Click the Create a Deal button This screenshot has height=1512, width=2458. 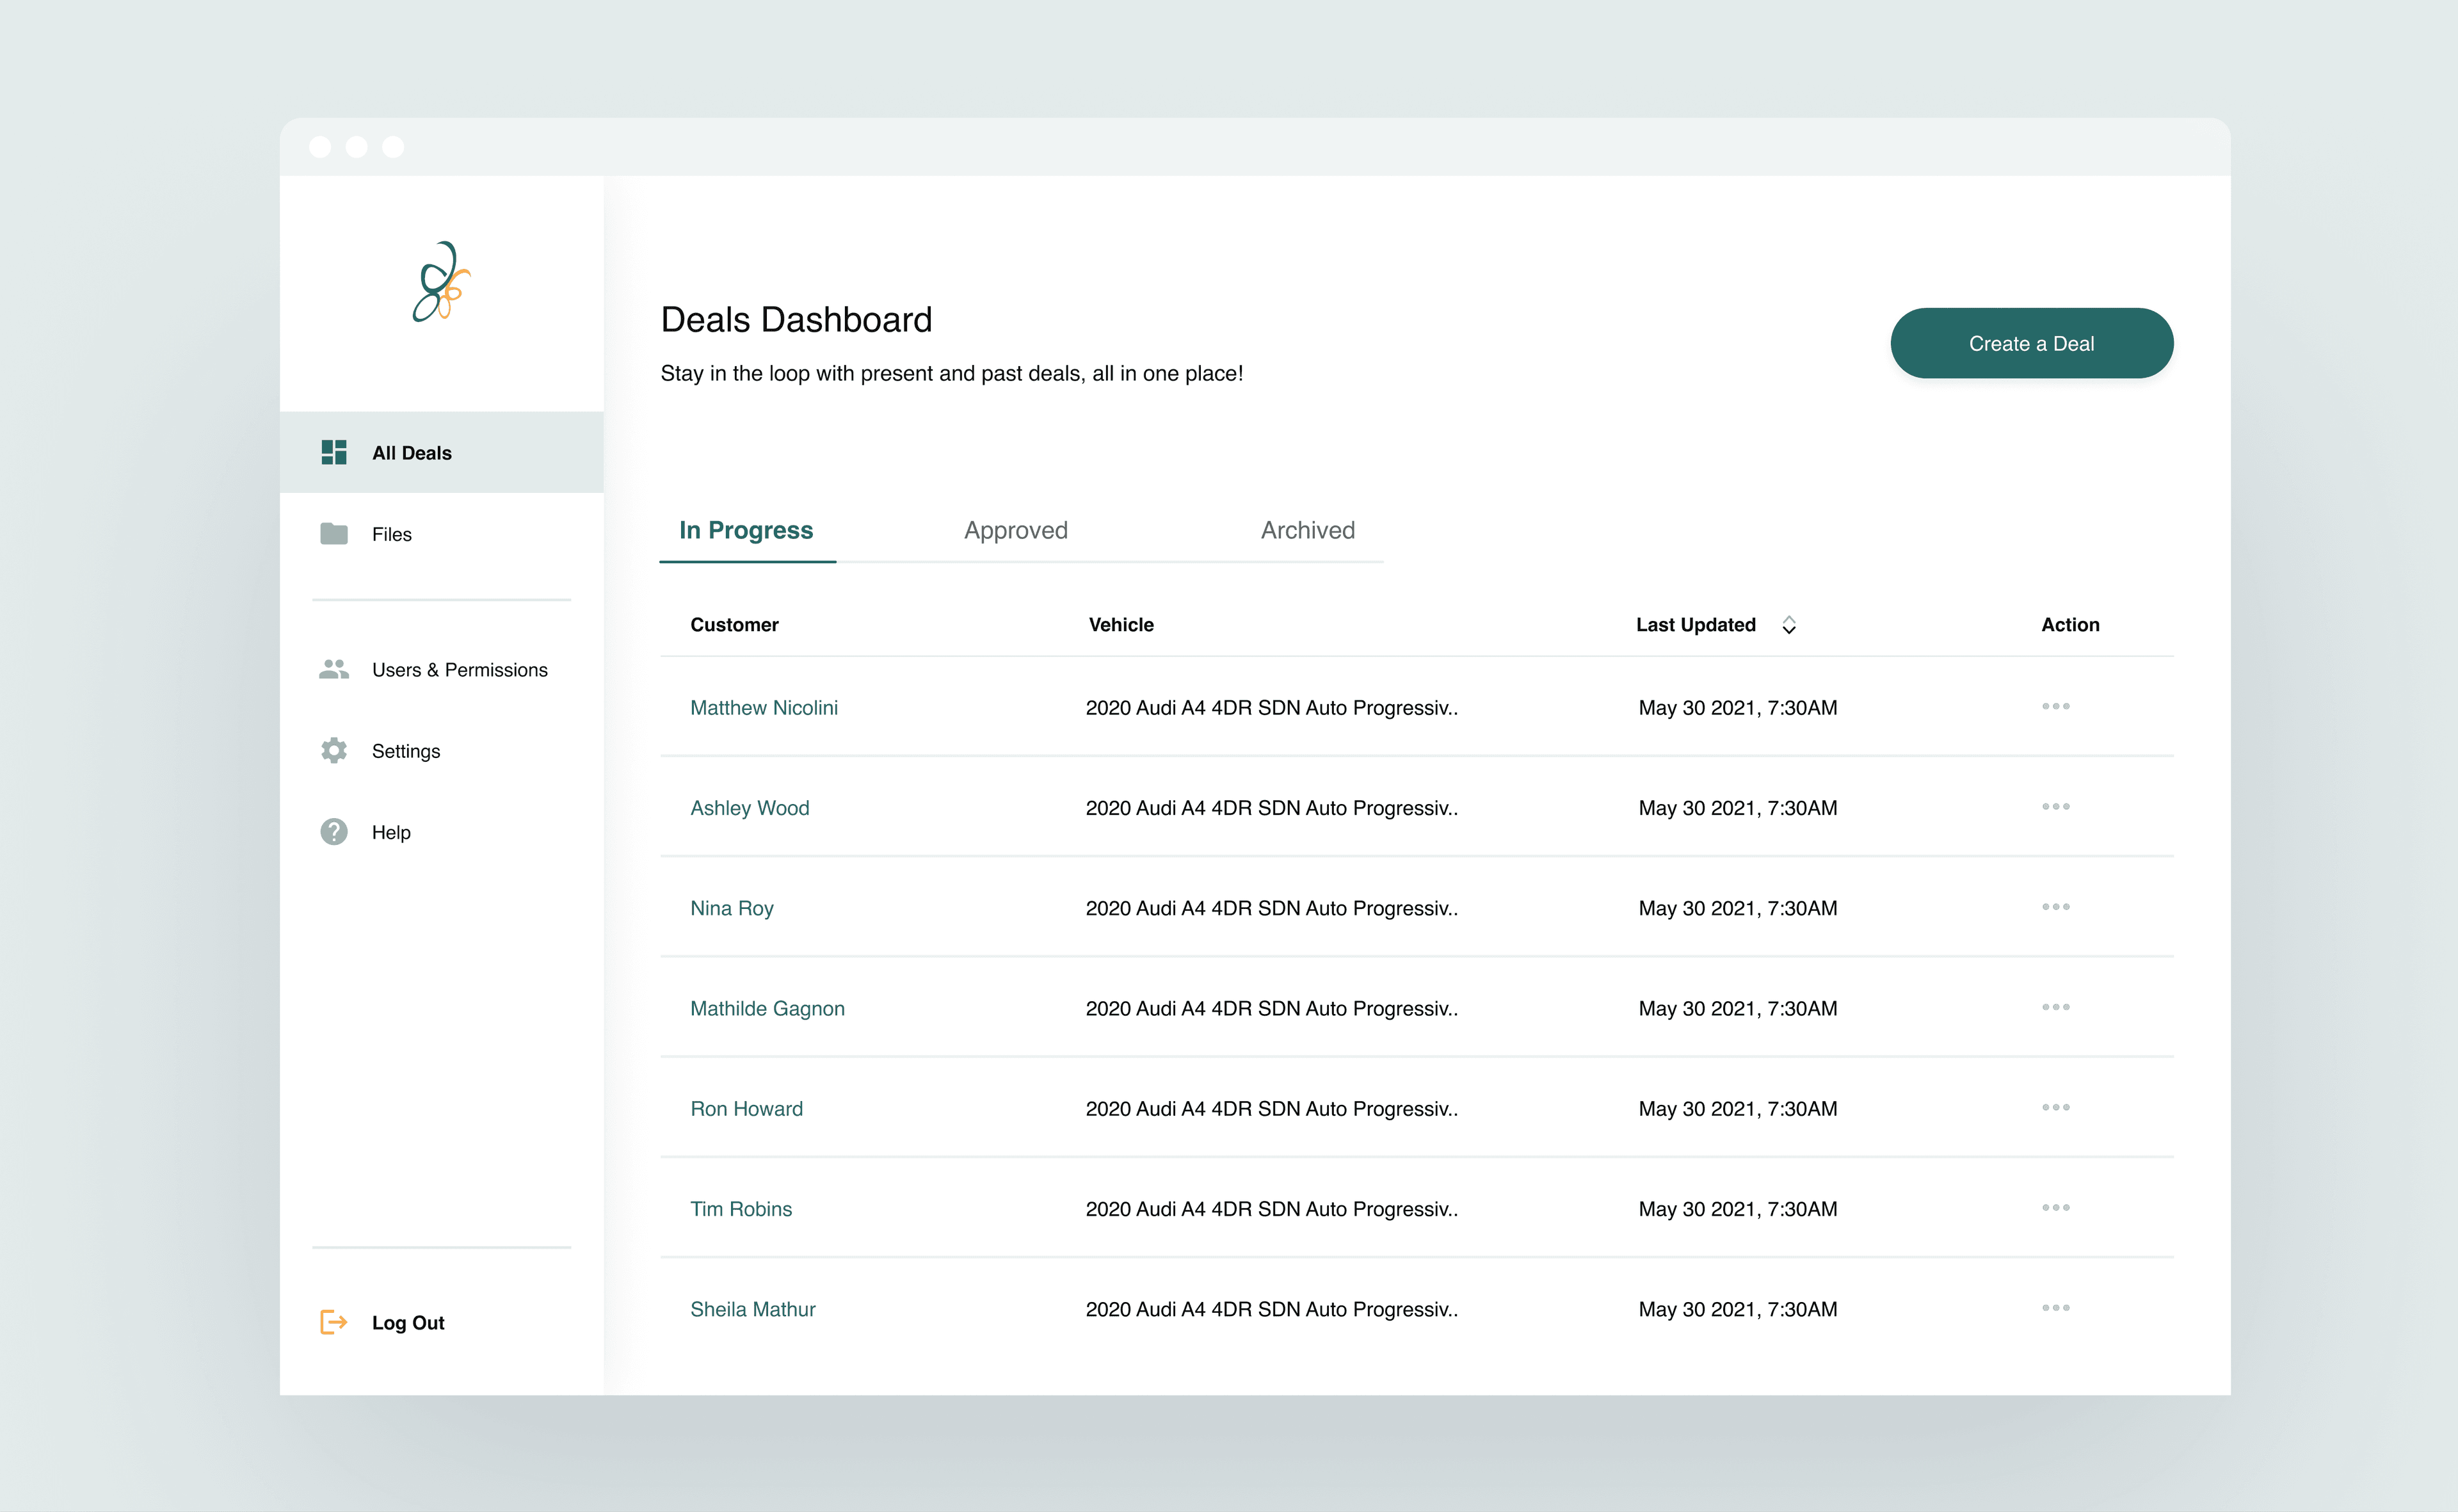2031,343
